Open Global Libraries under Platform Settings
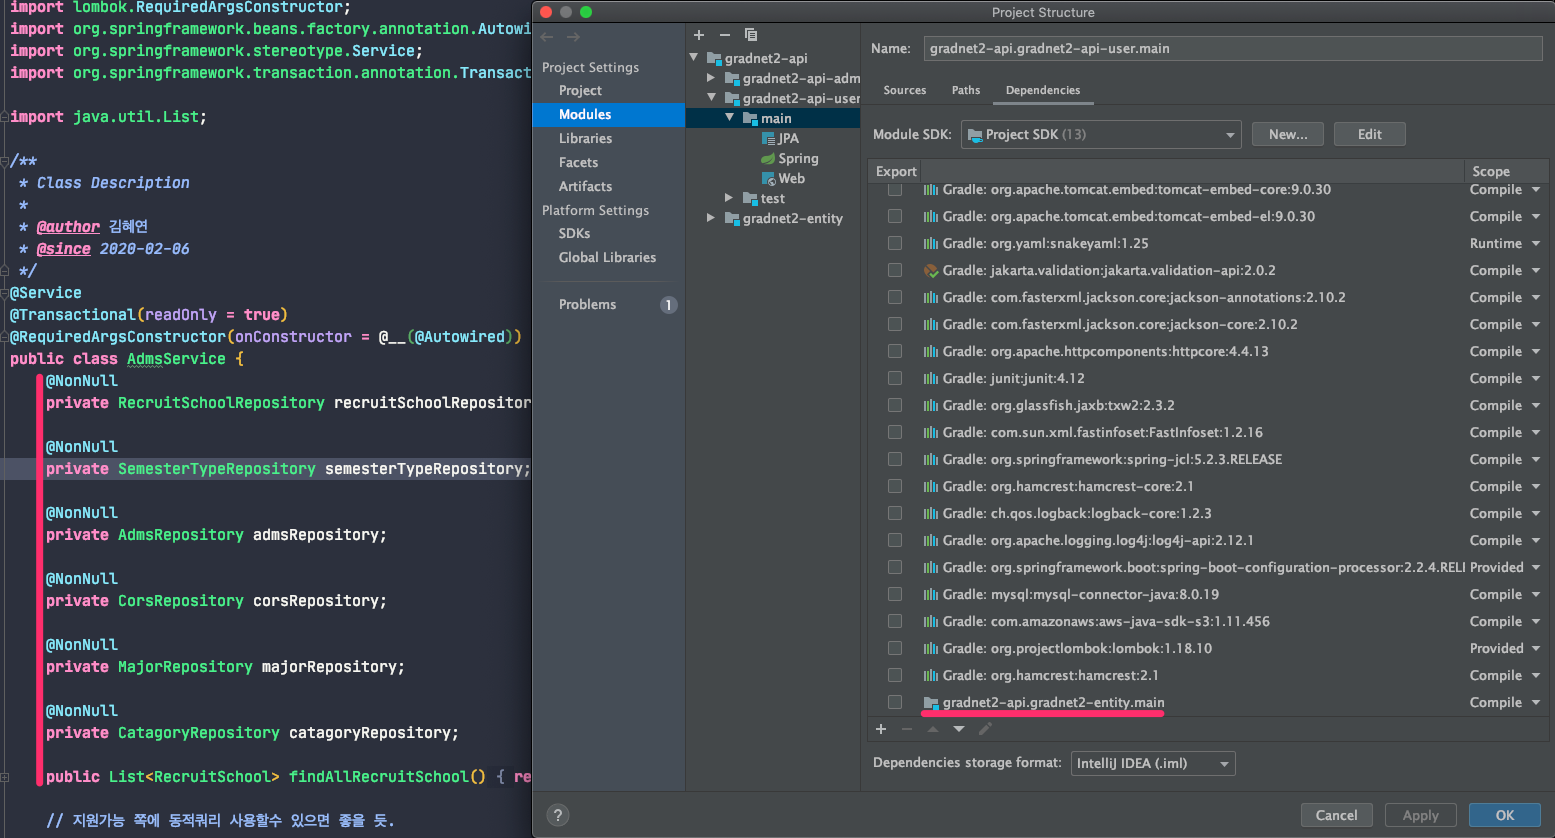This screenshot has height=838, width=1555. coord(608,257)
